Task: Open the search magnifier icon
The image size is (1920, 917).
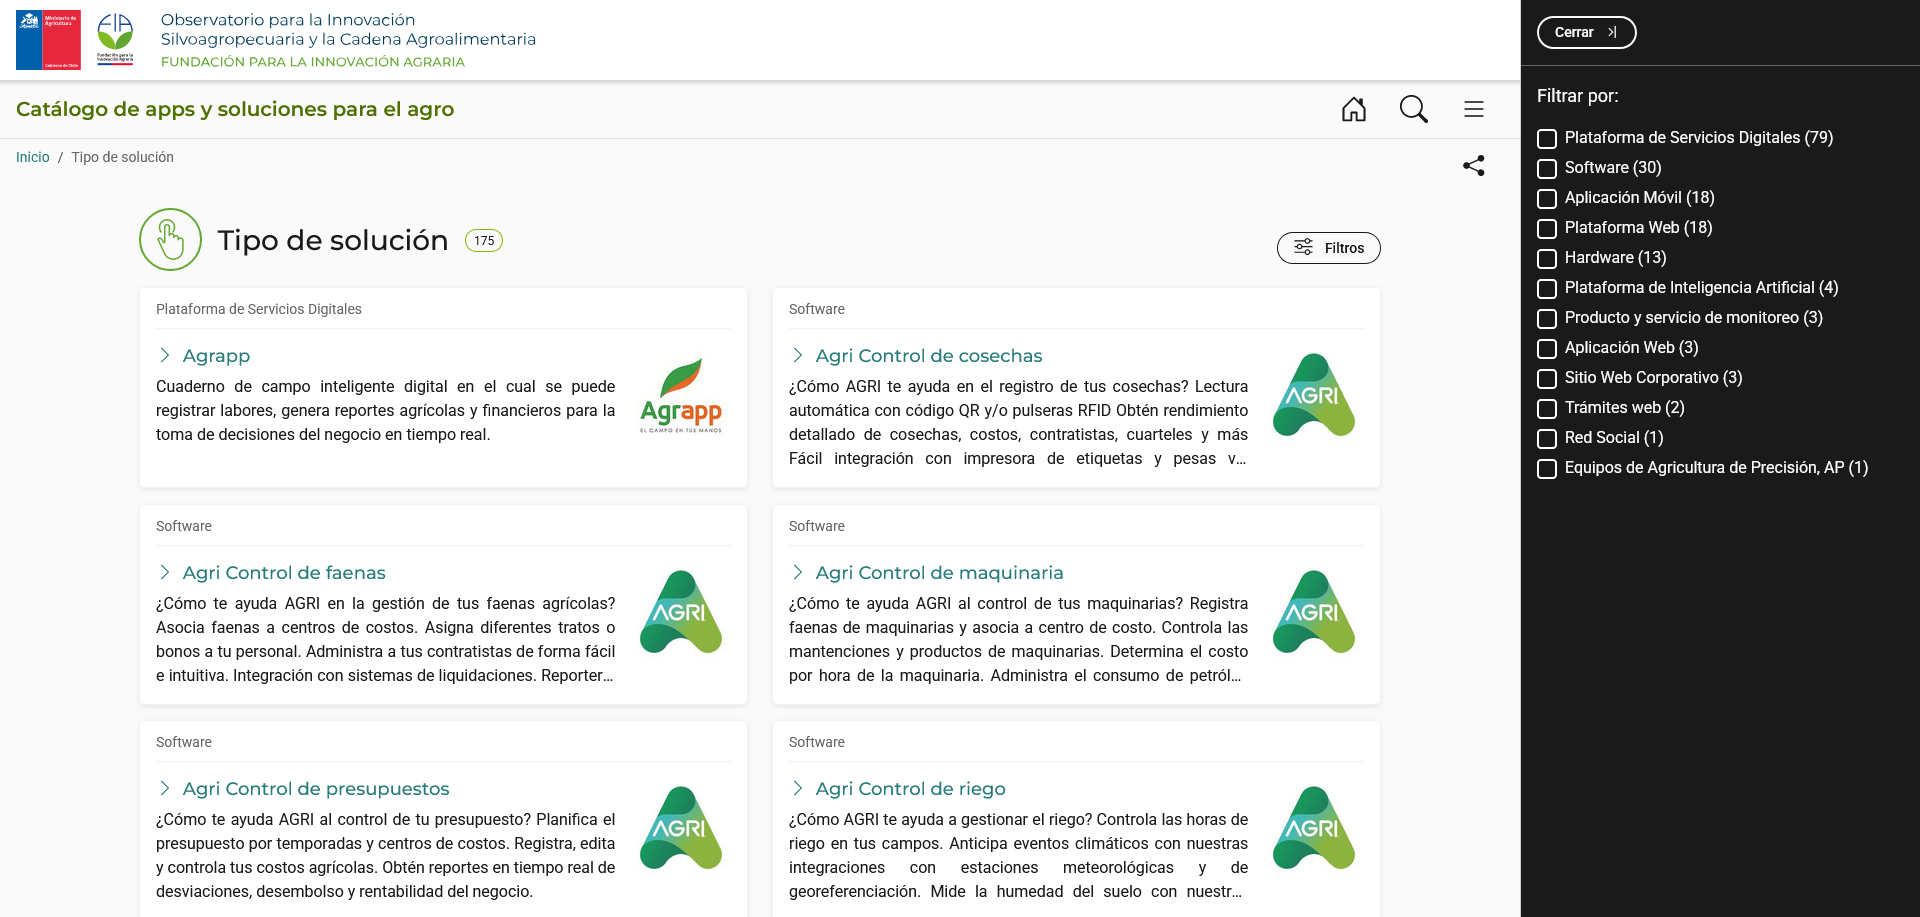Action: tap(1414, 109)
